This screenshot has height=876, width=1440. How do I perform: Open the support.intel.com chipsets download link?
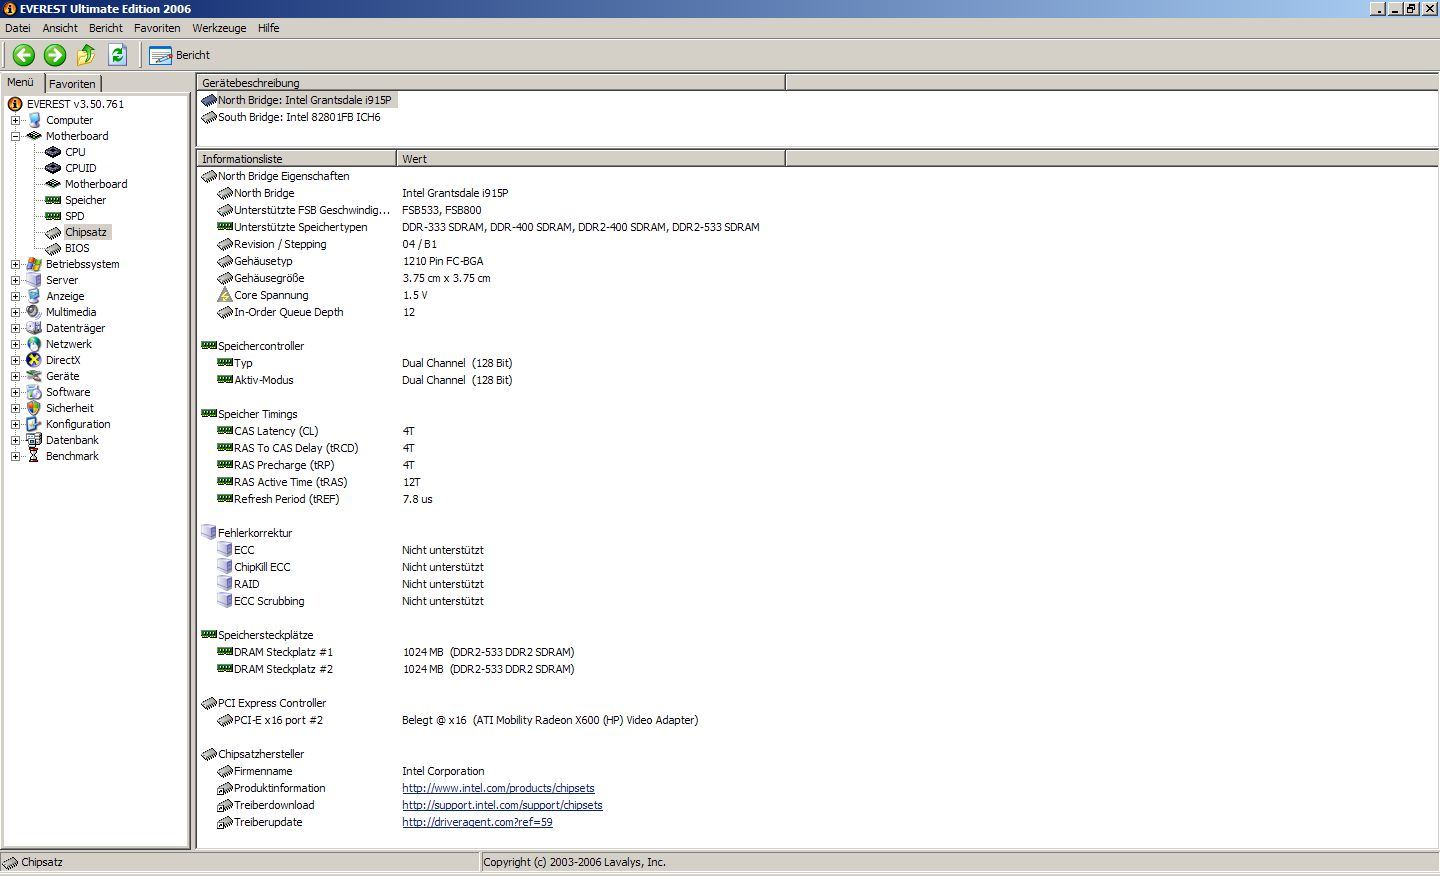click(502, 805)
